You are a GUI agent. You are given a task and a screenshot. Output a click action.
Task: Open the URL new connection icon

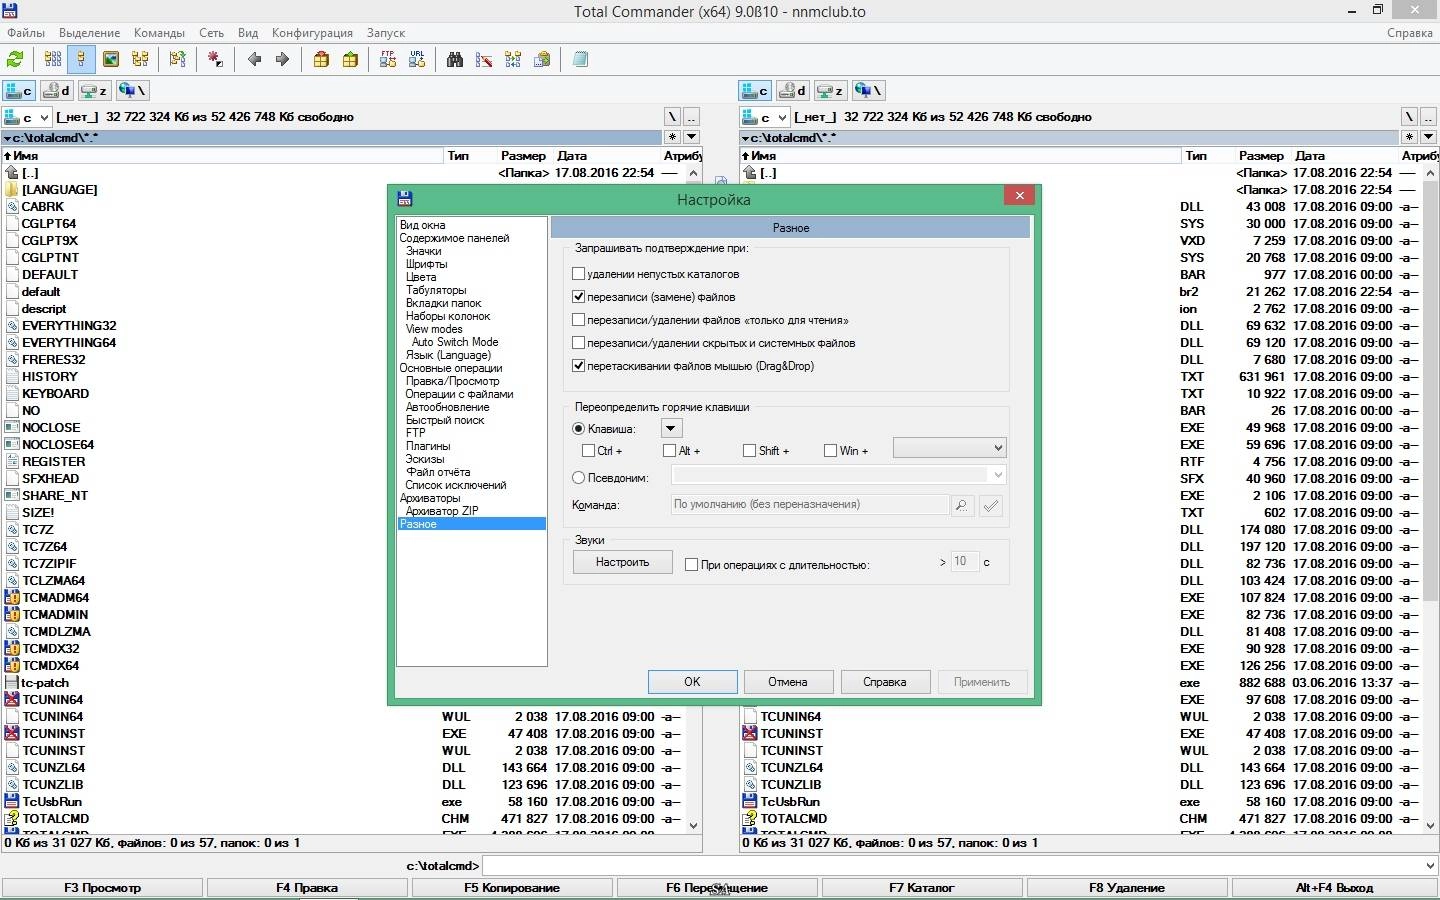pos(417,60)
